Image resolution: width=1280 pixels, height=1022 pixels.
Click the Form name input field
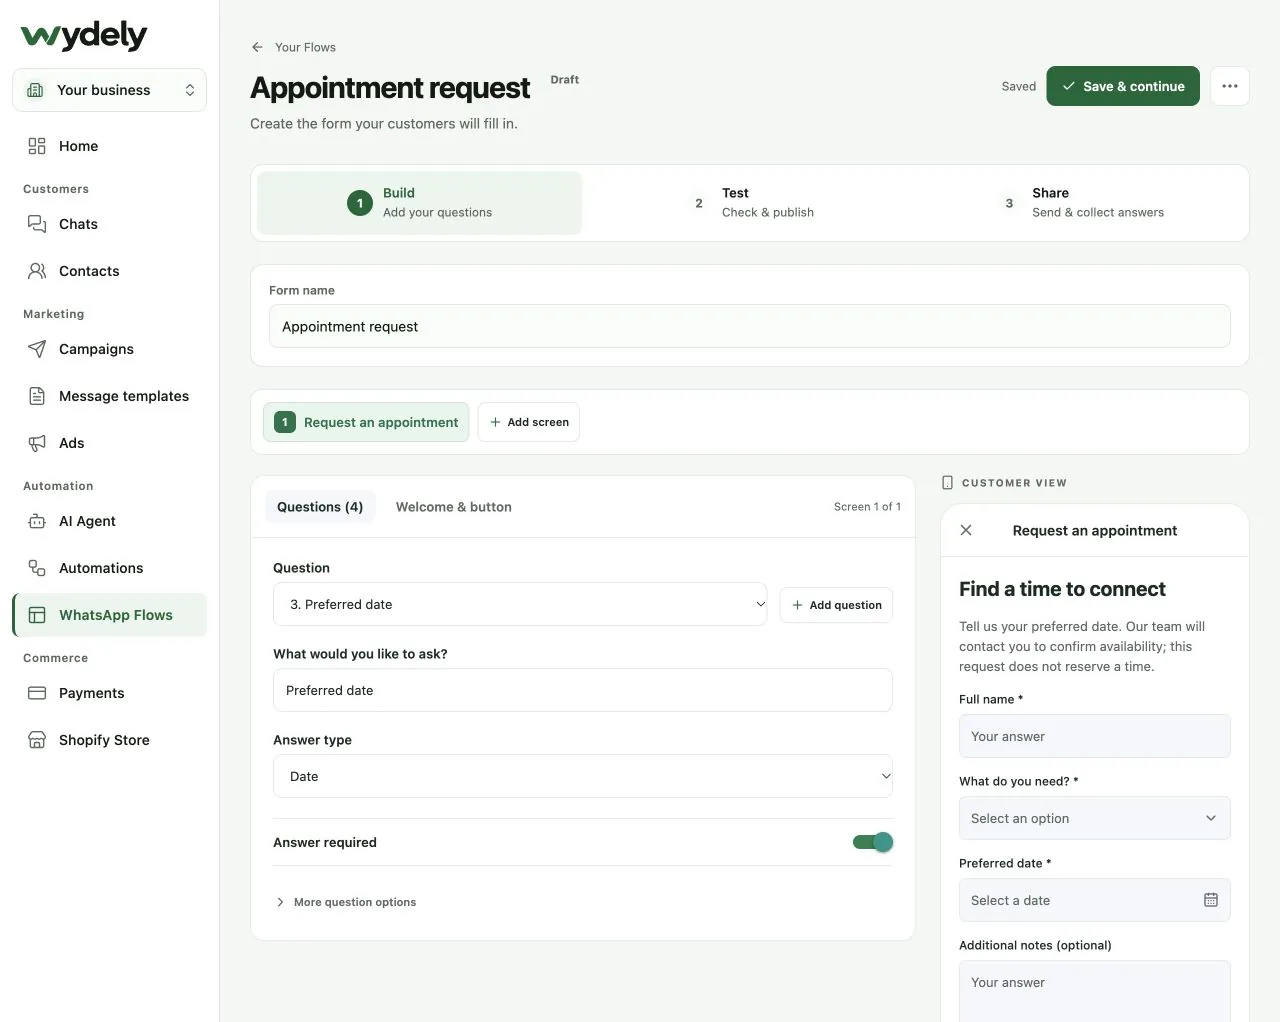coord(750,326)
